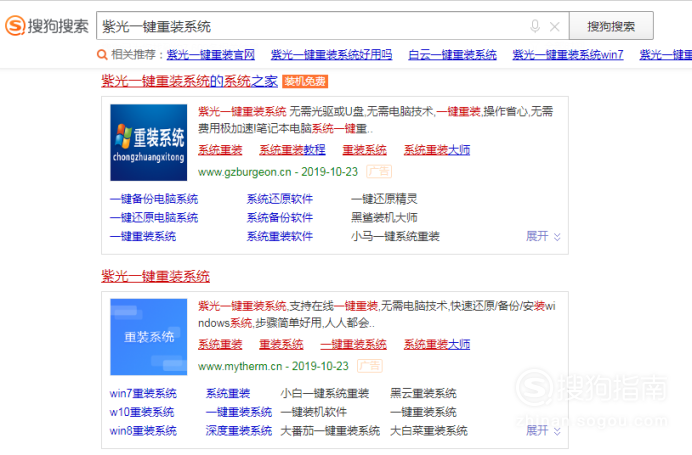
Task: Click 黑鲨装机大师 text
Action: coord(384,218)
